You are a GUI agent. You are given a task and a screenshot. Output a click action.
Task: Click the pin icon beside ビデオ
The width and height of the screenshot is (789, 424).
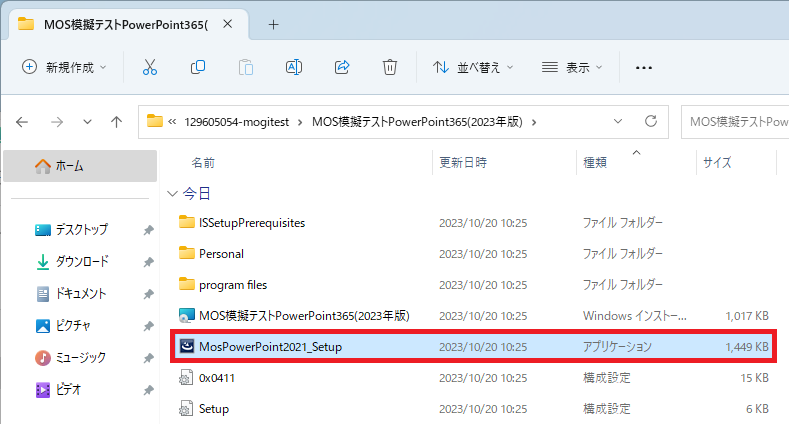pyautogui.click(x=148, y=390)
